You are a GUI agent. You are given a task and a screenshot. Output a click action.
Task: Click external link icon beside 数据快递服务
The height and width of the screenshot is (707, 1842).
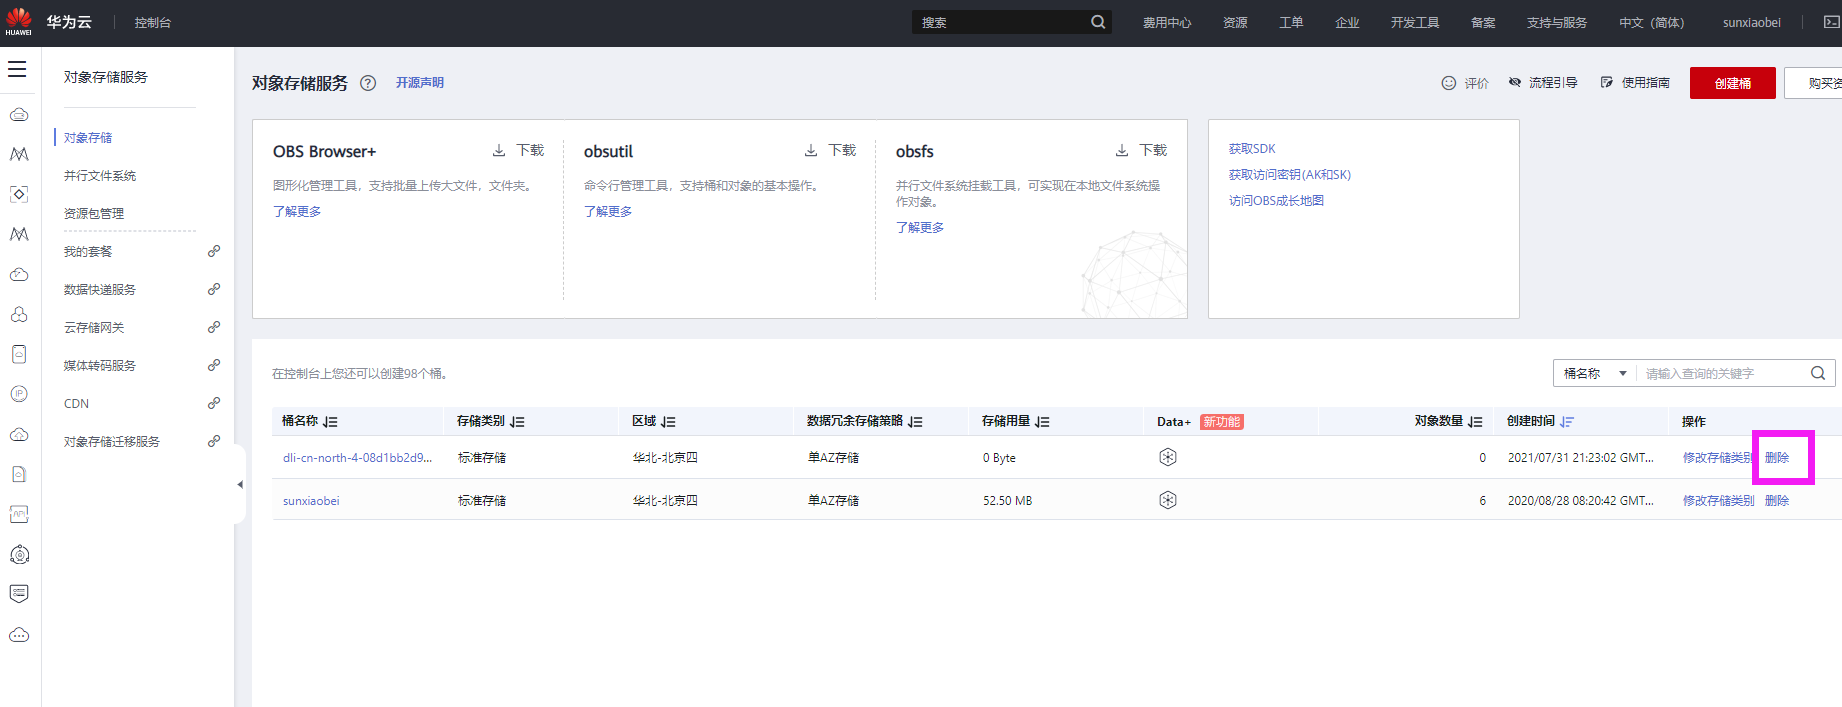click(214, 289)
